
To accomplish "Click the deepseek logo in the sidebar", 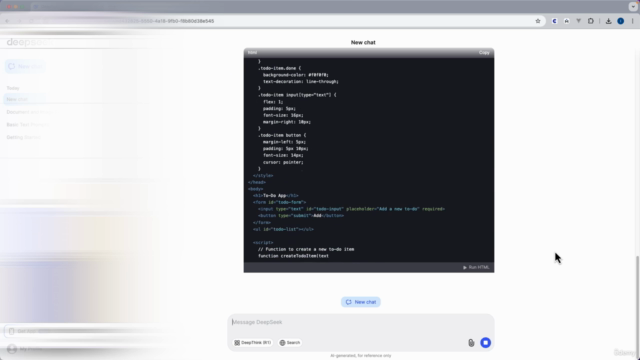I will 30,42.
